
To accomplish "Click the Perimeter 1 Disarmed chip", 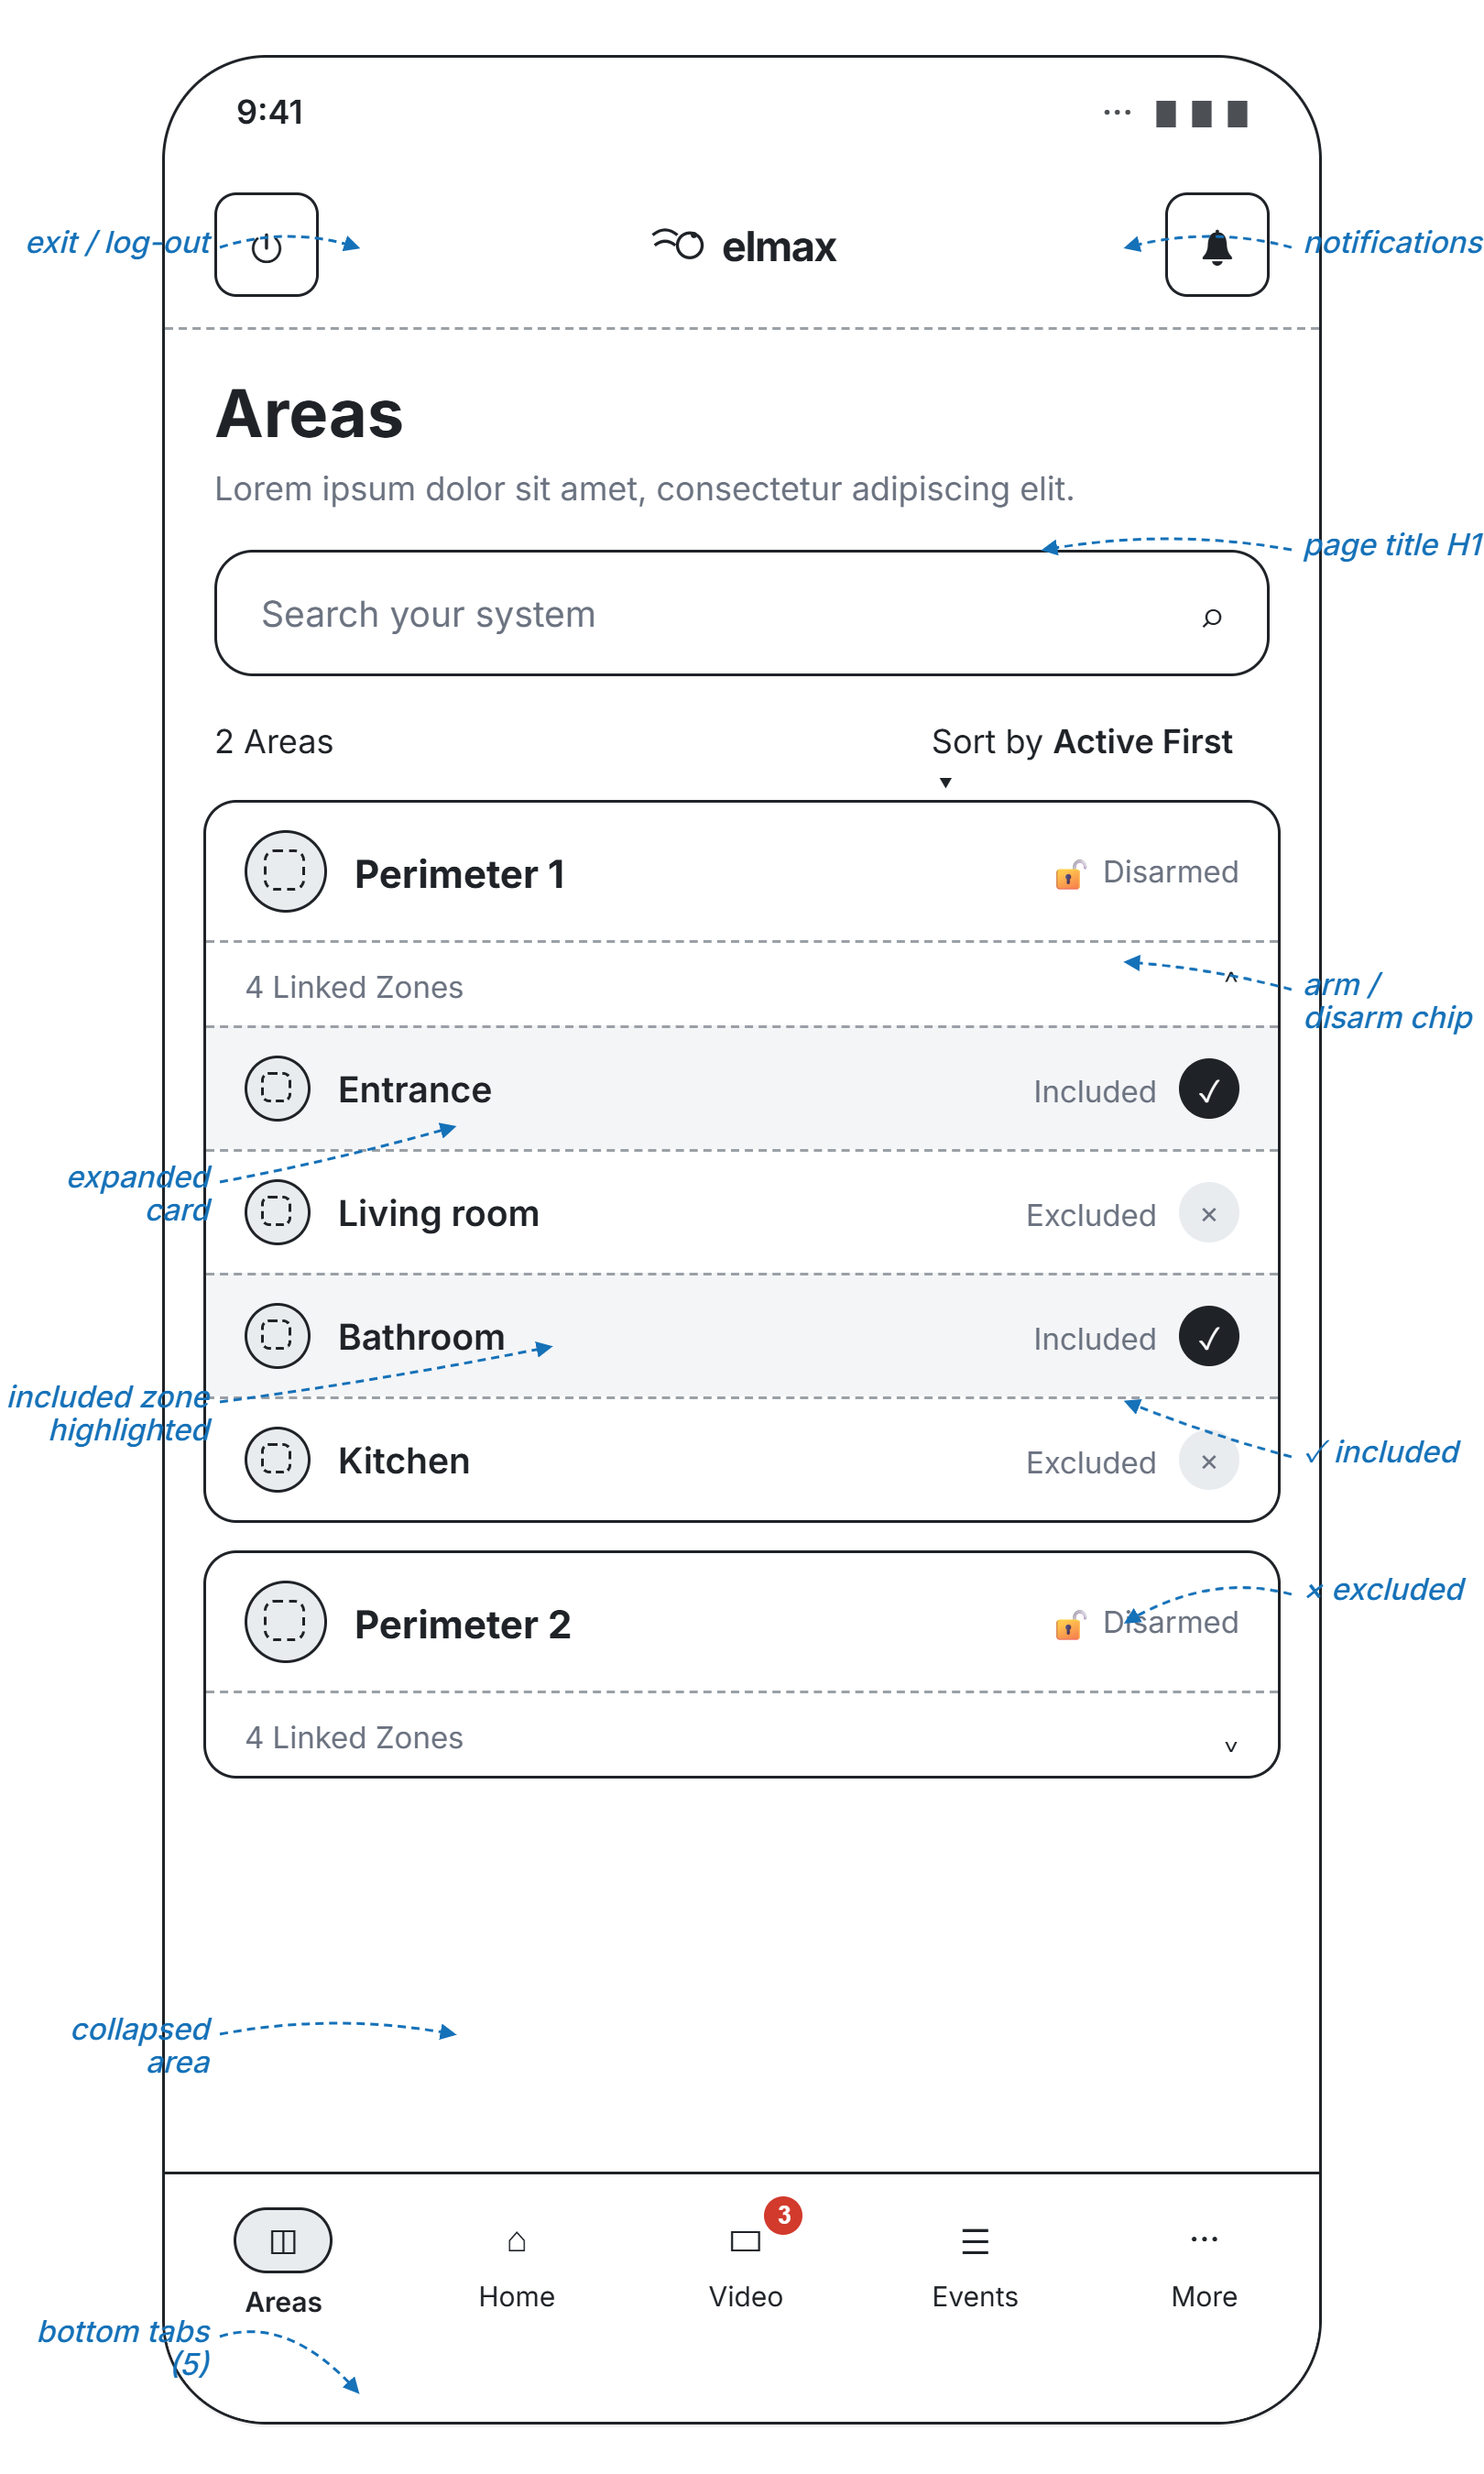I will pos(1147,872).
